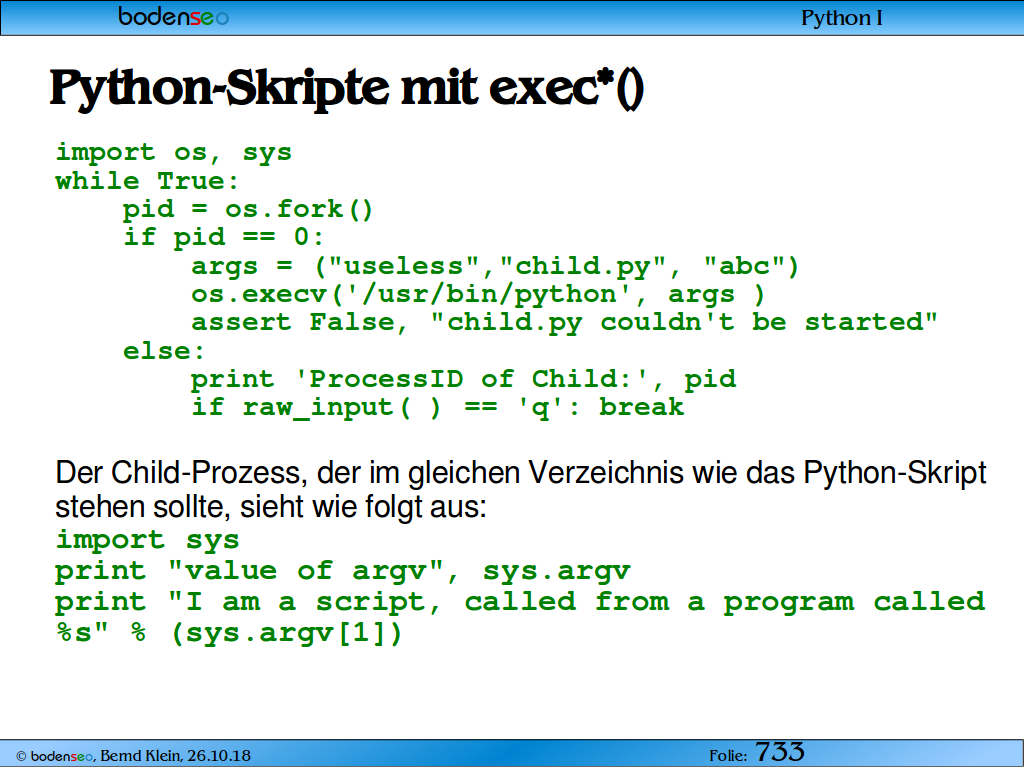Click the paragraph line starting 'Der Child-Prozess'
Screen dimensions: 1024x768
click(521, 473)
